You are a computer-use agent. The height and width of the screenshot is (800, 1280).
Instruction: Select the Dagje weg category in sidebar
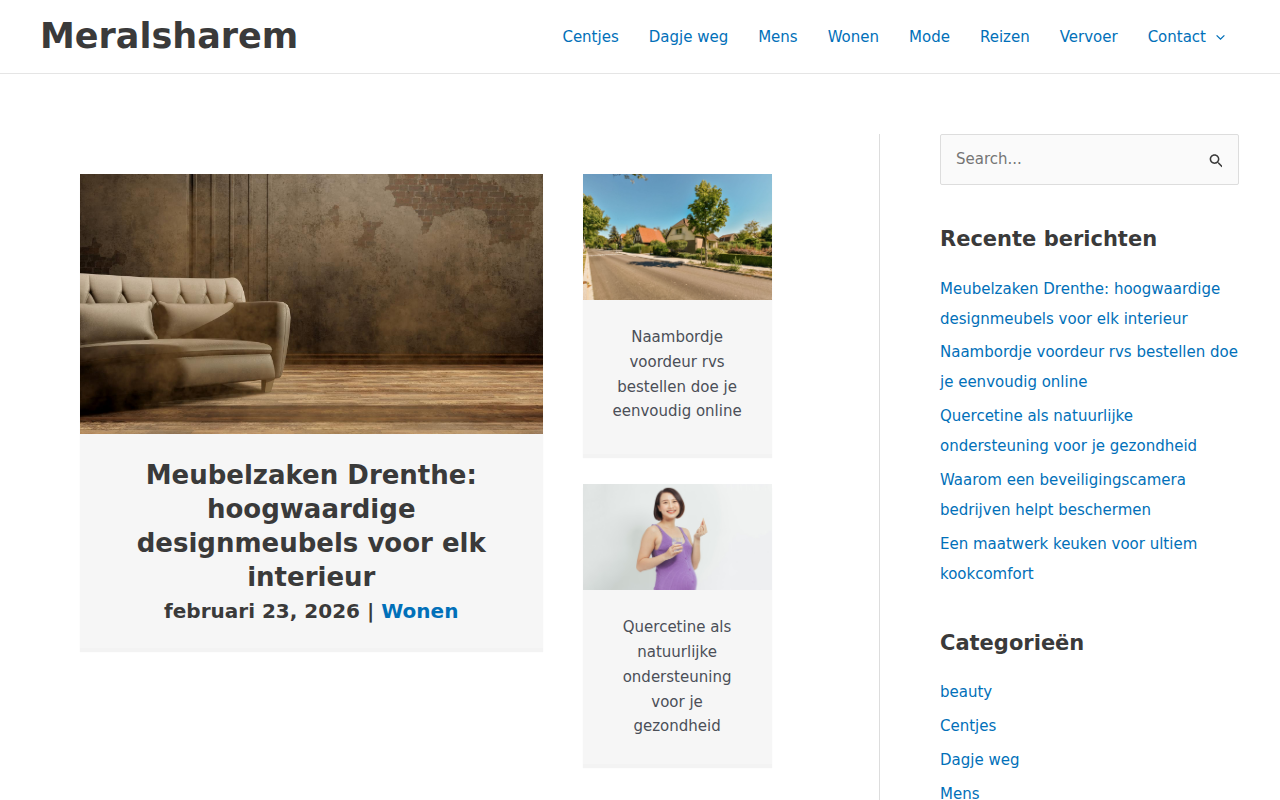[980, 759]
